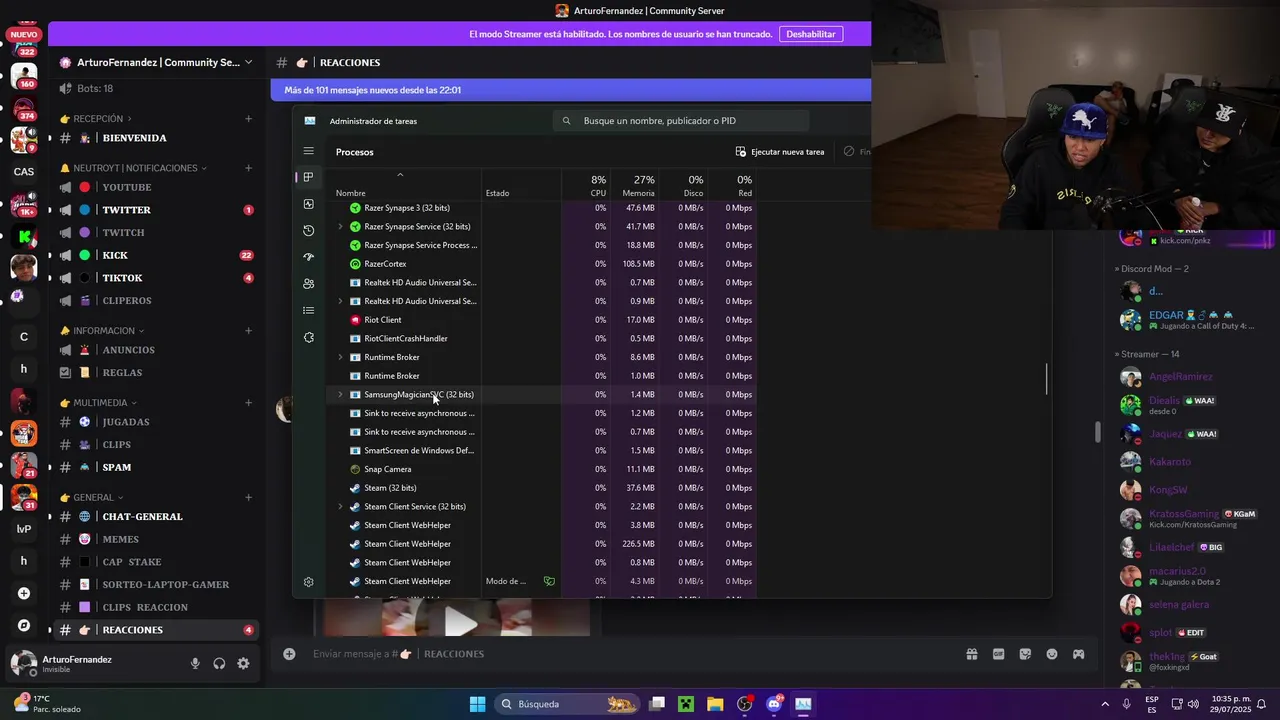The image size is (1280, 720).
Task: Toggle the taskbar microphone tray icon
Action: (1127, 704)
